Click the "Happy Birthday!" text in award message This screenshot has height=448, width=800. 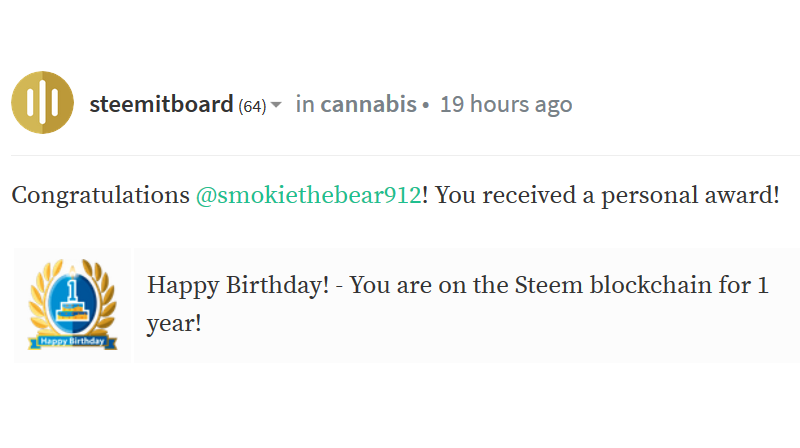click(x=238, y=284)
